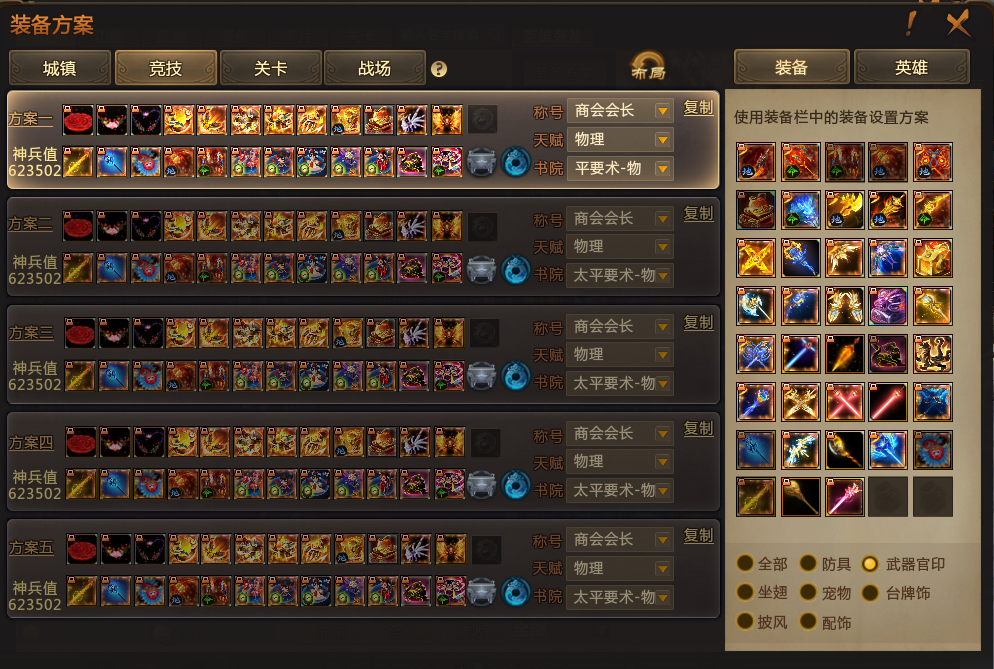The height and width of the screenshot is (669, 994).
Task: Click the red round seal icon in 方案一
Action: [78, 120]
